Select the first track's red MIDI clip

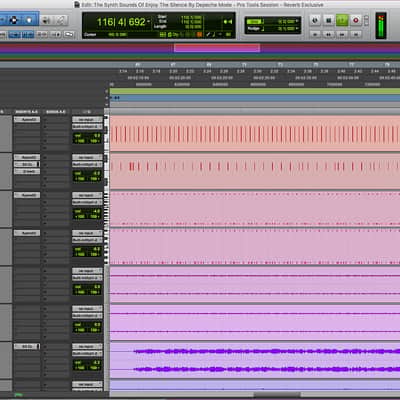tap(255, 134)
